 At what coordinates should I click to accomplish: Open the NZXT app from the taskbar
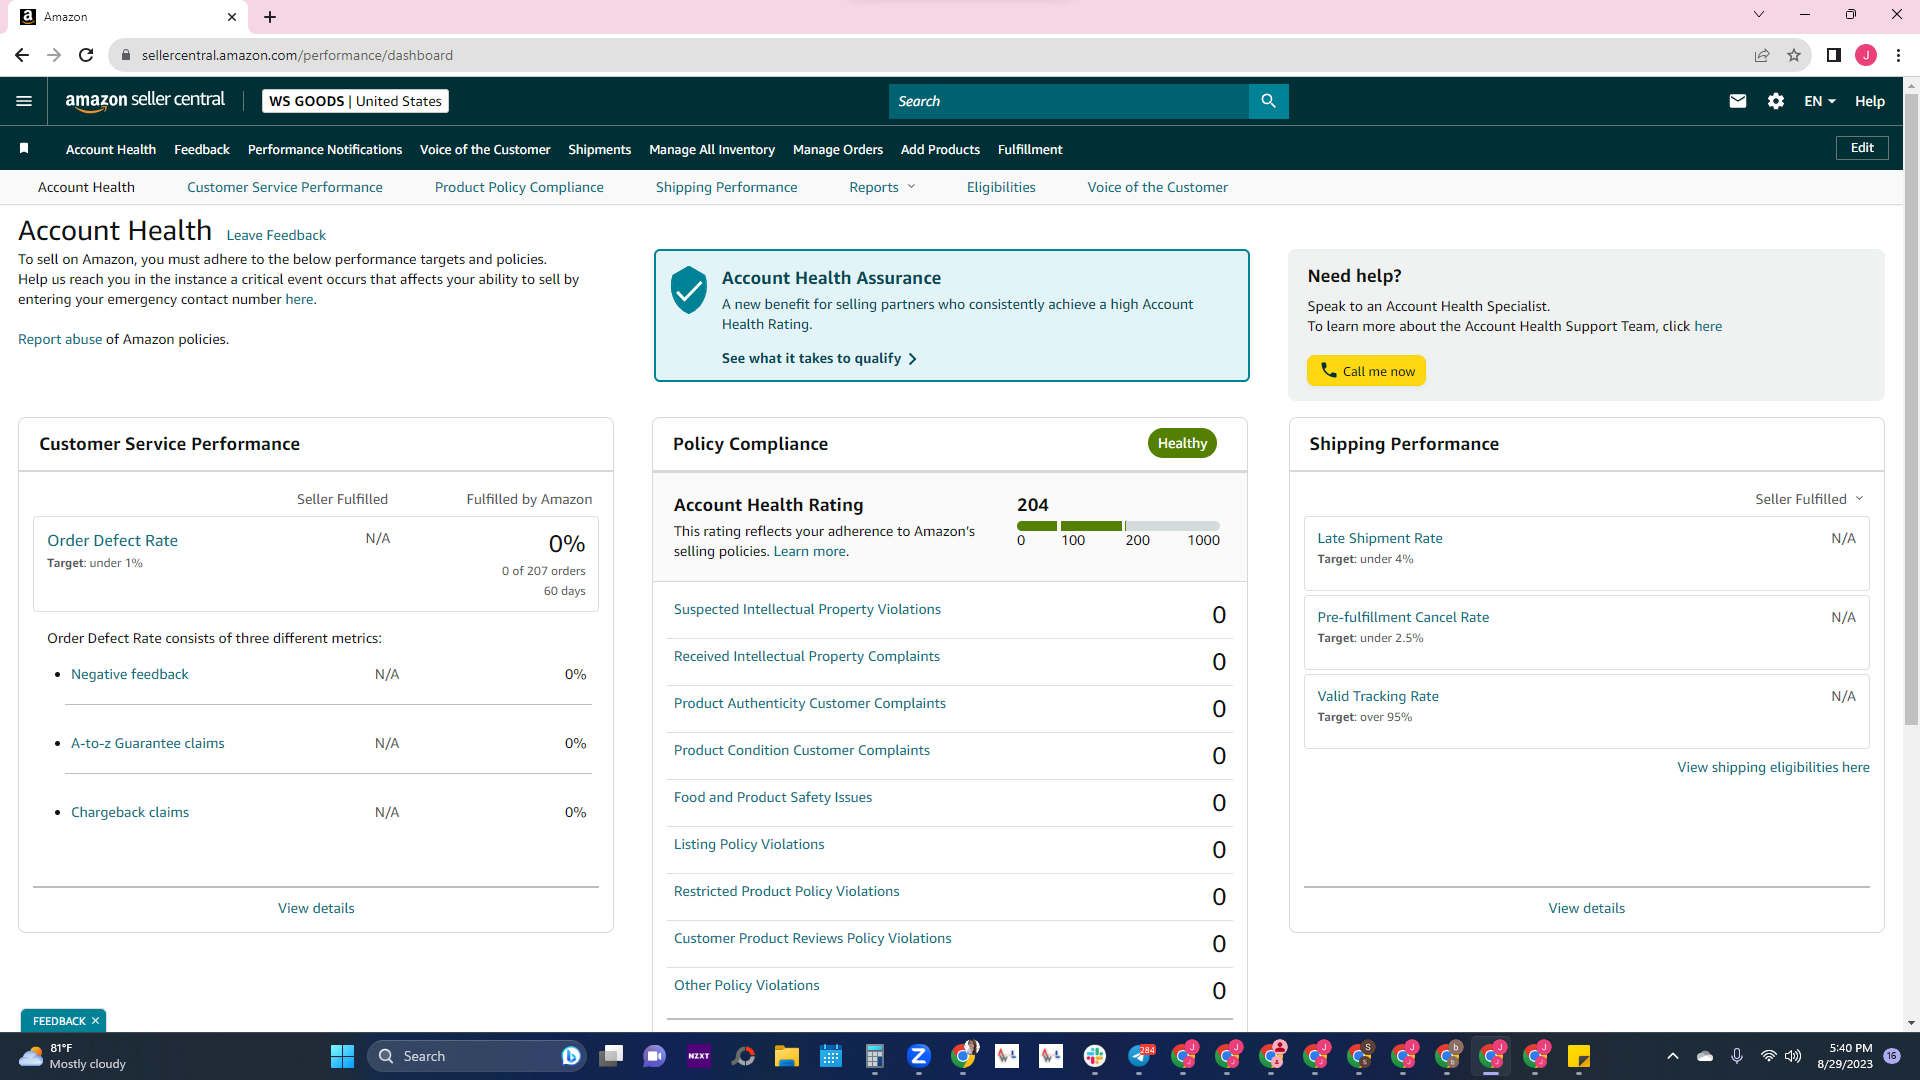pos(699,1056)
